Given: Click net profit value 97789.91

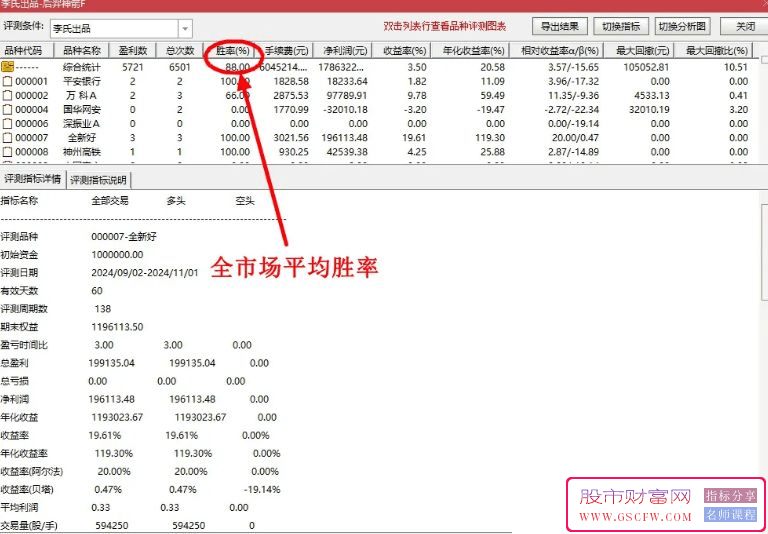Looking at the screenshot, I should [x=345, y=96].
